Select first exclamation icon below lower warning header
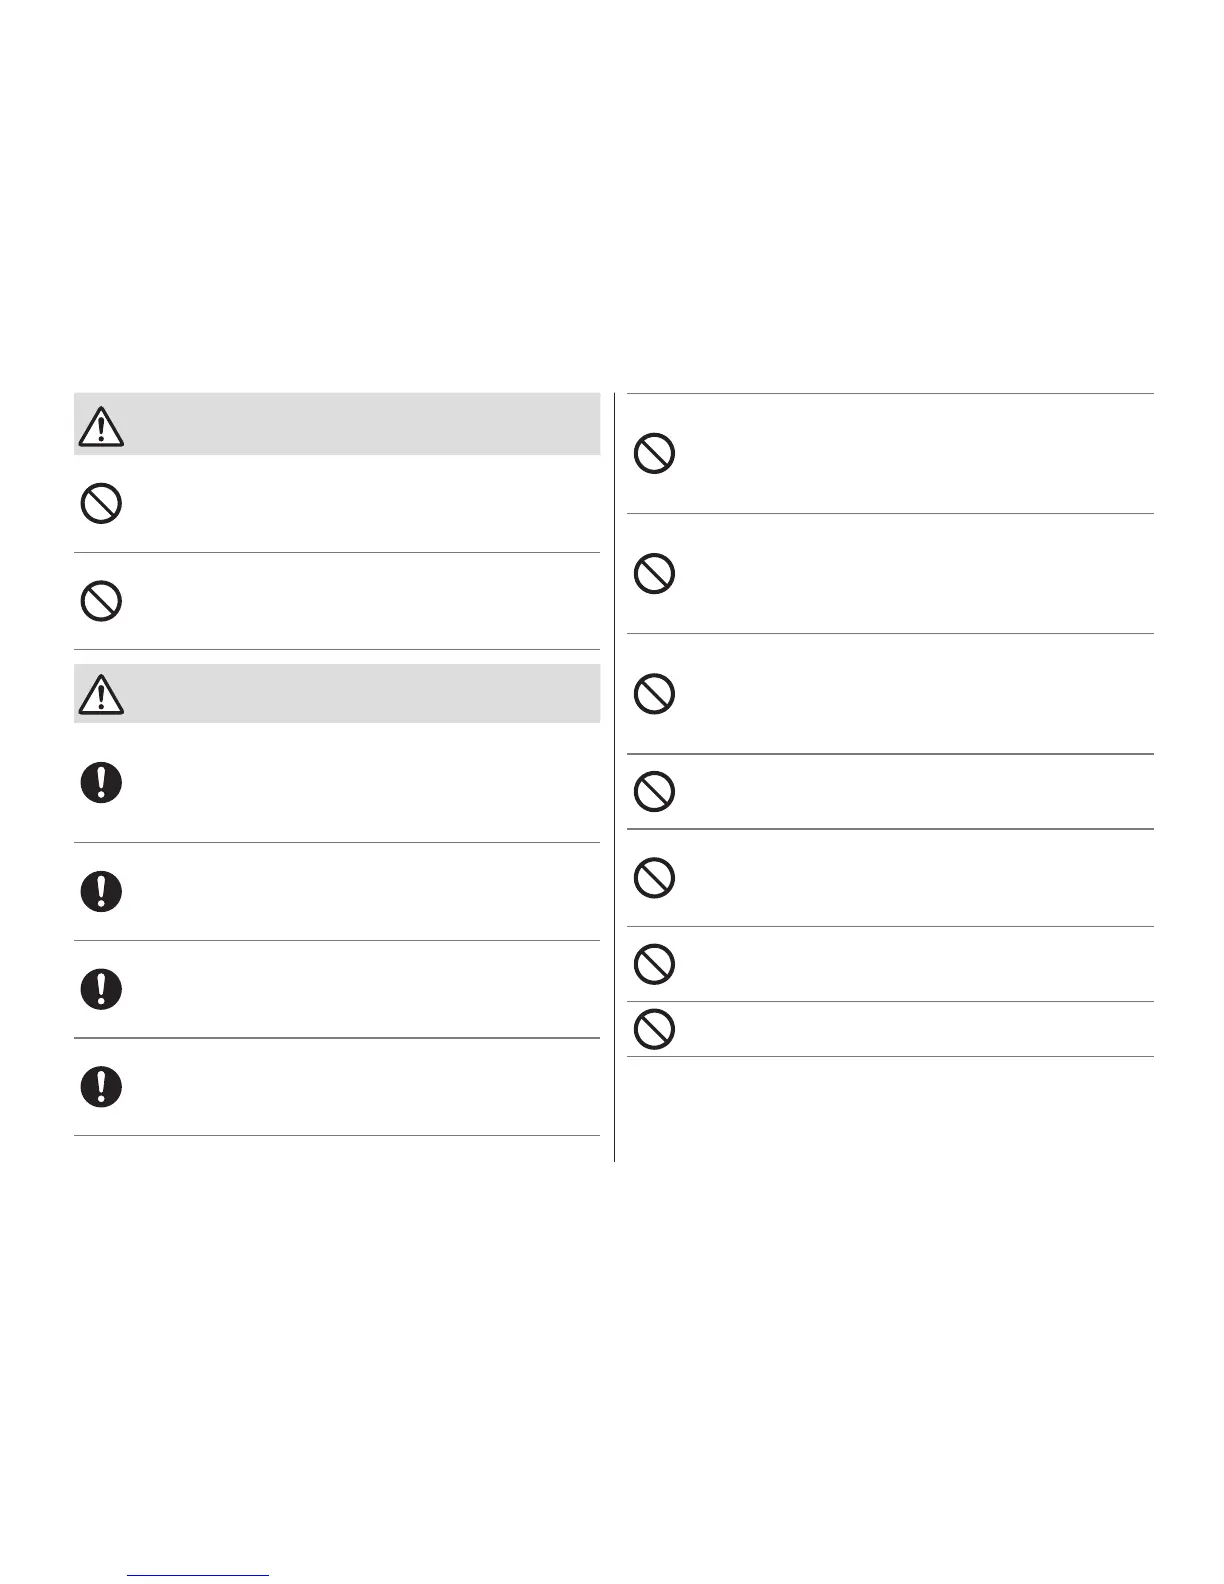The image size is (1224, 1584). 101,782
